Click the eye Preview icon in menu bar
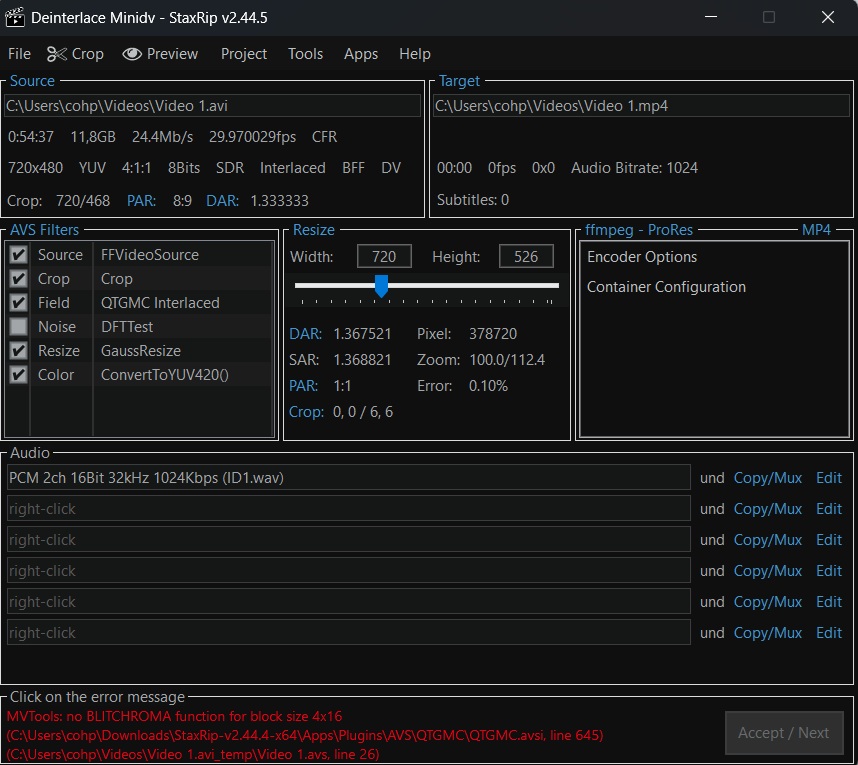 click(132, 54)
